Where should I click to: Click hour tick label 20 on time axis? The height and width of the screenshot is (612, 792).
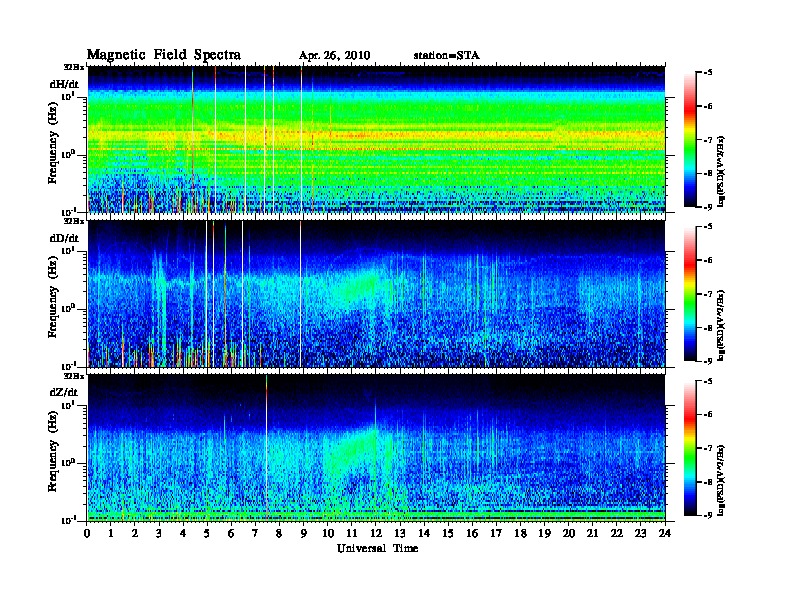(x=569, y=534)
